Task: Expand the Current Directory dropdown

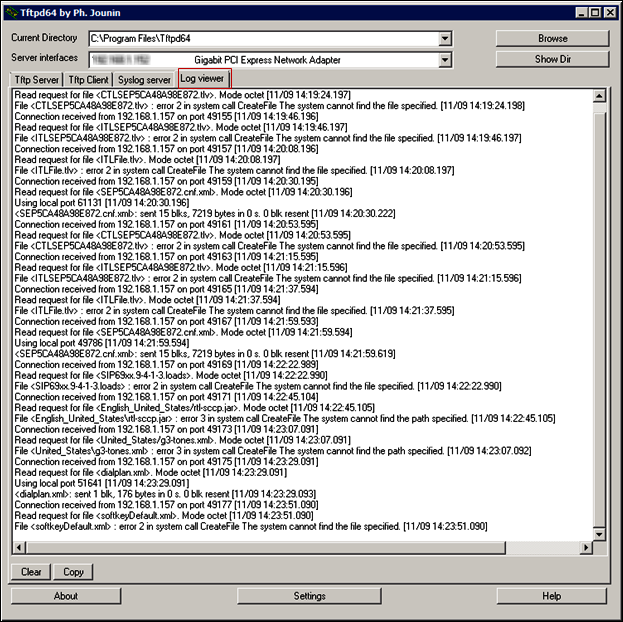Action: [445, 39]
